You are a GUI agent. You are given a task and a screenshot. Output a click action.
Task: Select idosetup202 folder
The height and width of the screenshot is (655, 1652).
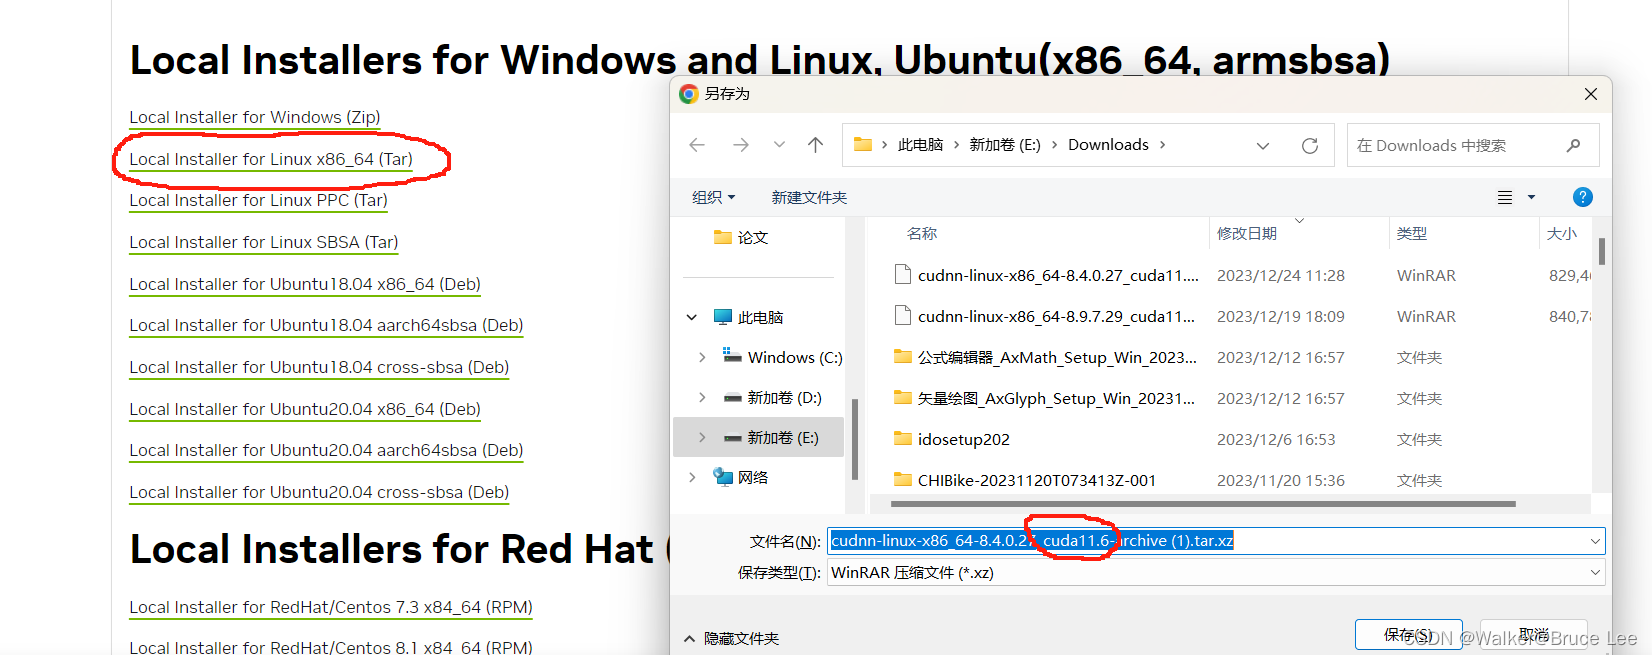[963, 439]
